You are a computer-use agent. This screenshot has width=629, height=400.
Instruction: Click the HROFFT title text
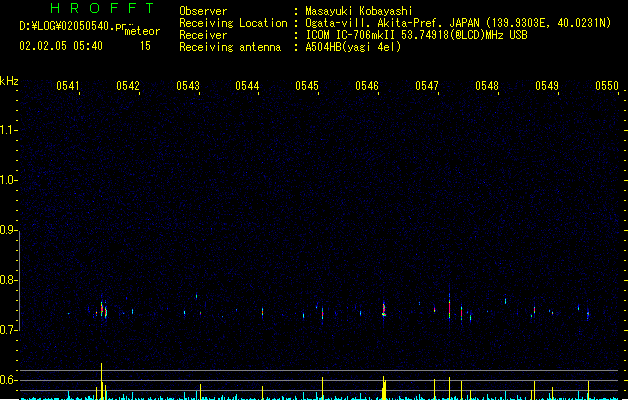(103, 8)
